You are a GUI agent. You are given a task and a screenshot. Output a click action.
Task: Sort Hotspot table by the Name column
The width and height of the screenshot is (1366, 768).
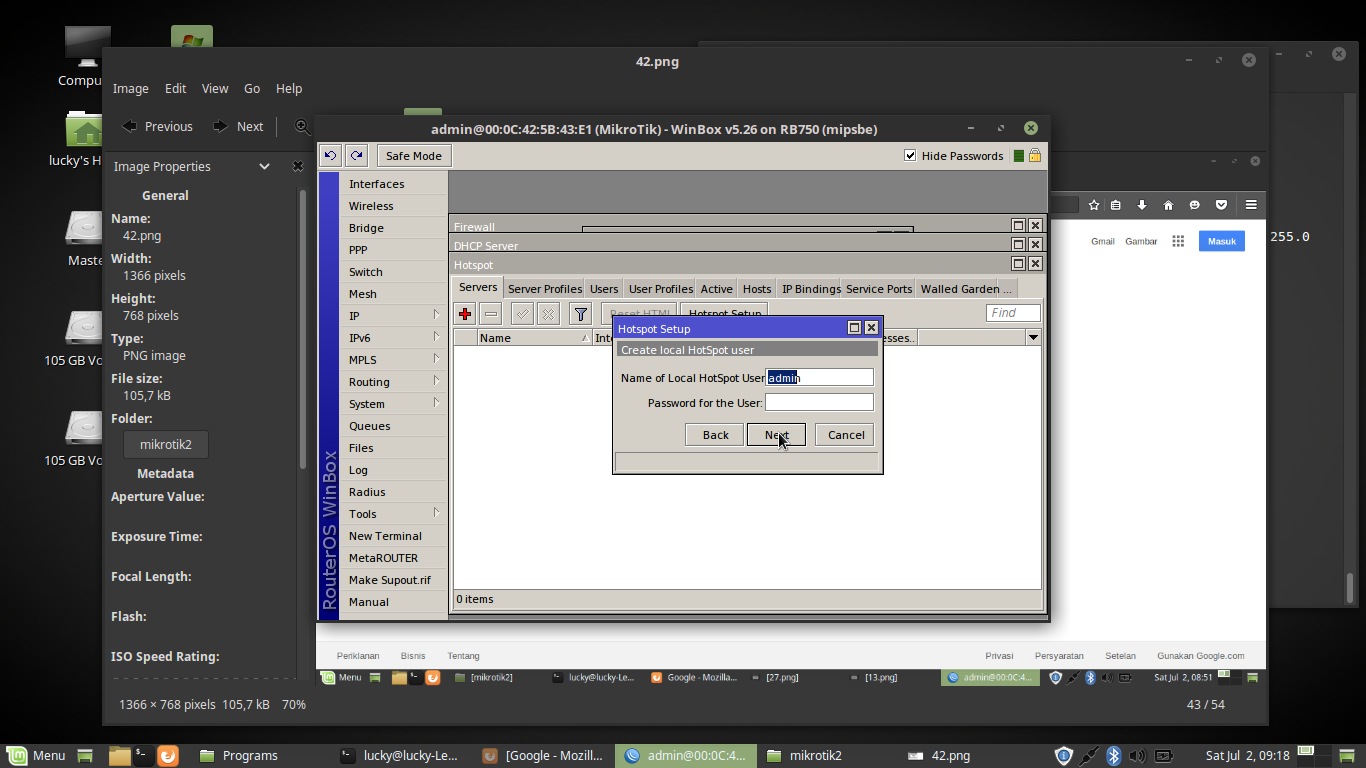point(534,338)
